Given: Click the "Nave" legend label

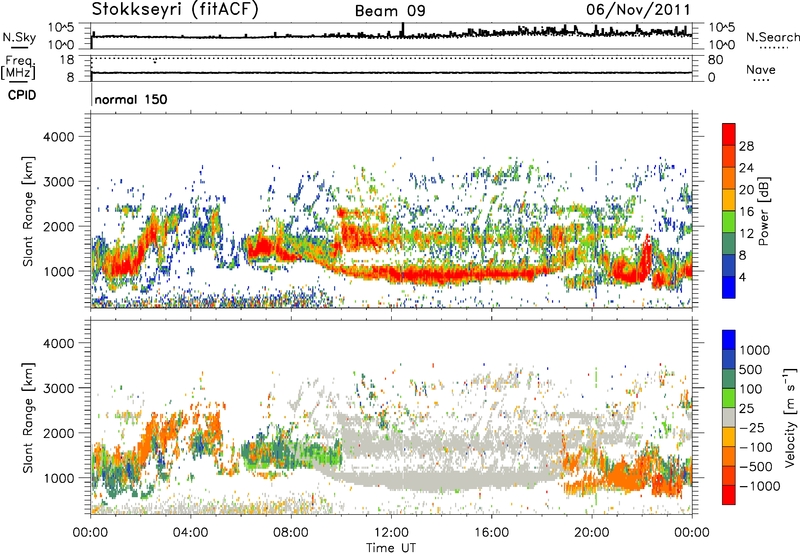Looking at the screenshot, I should pos(761,69).
